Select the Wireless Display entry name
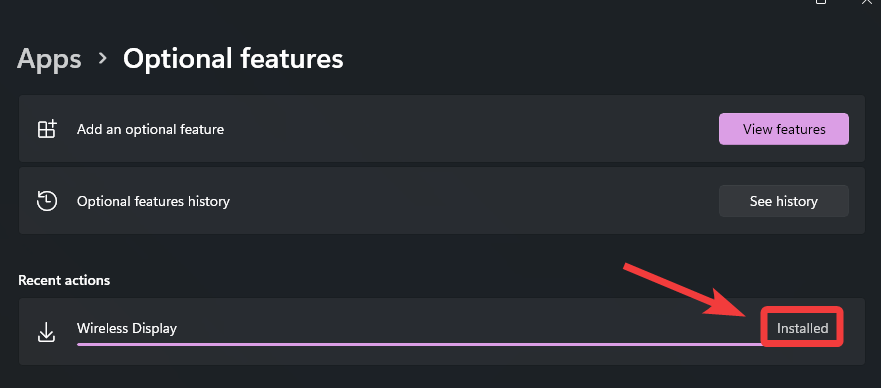The image size is (881, 388). pos(127,328)
